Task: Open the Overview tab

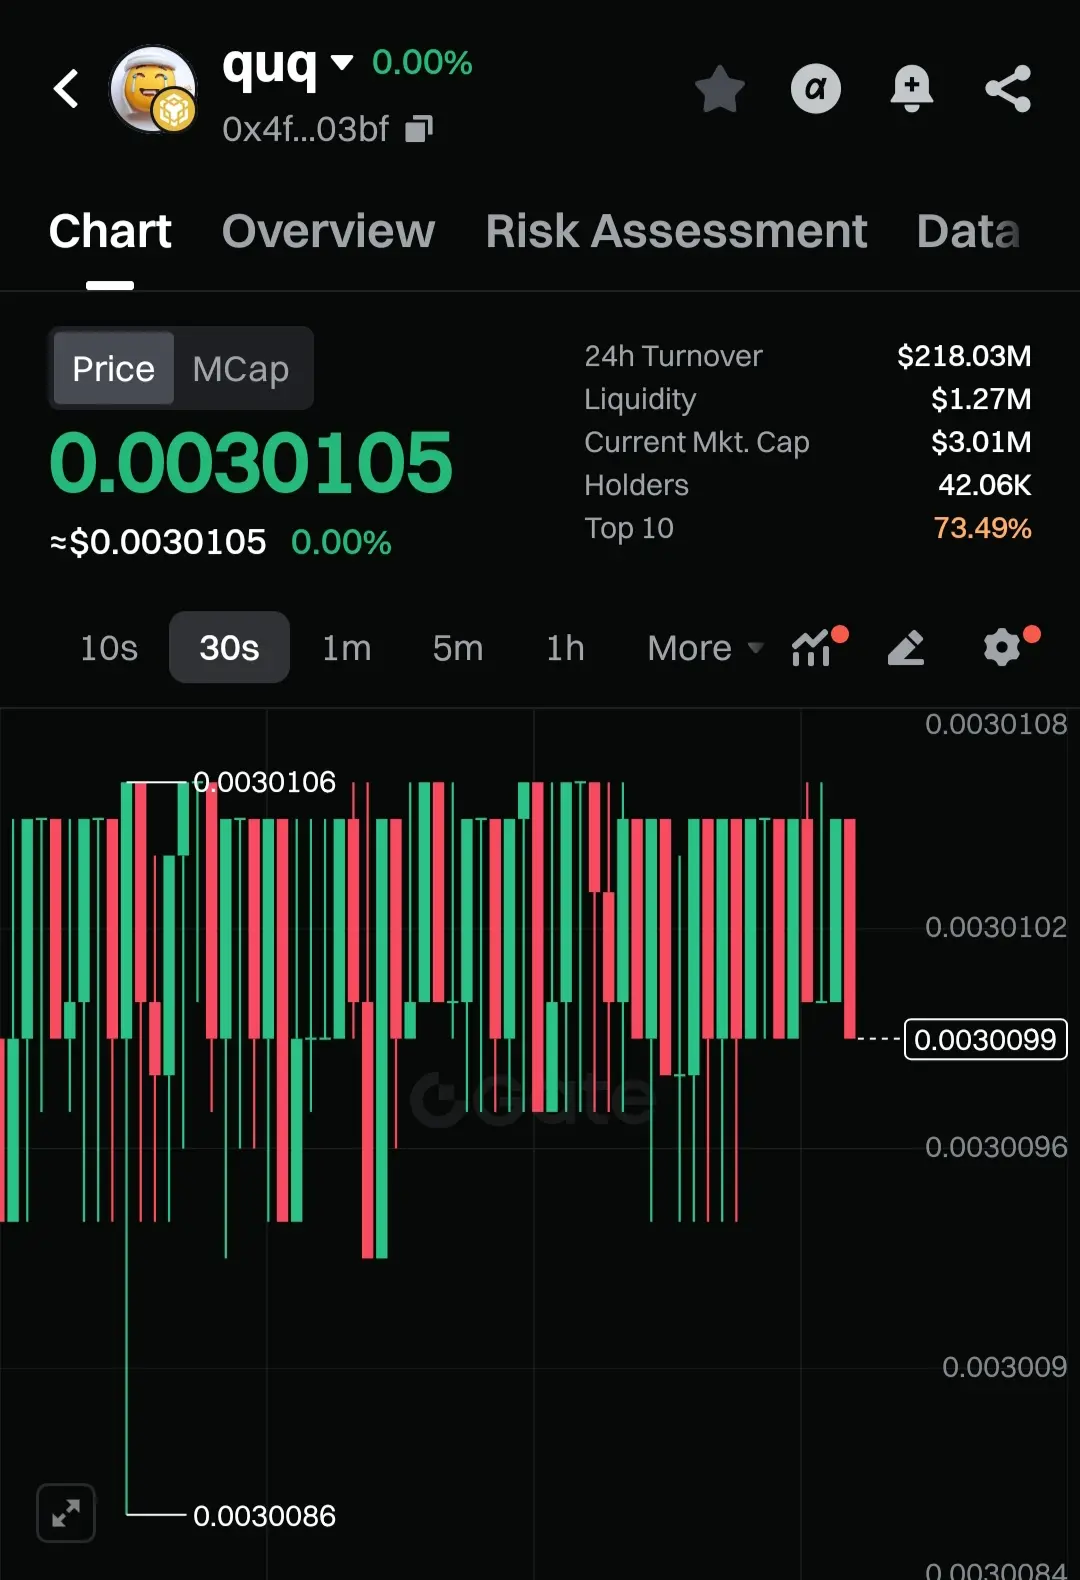Action: click(328, 232)
